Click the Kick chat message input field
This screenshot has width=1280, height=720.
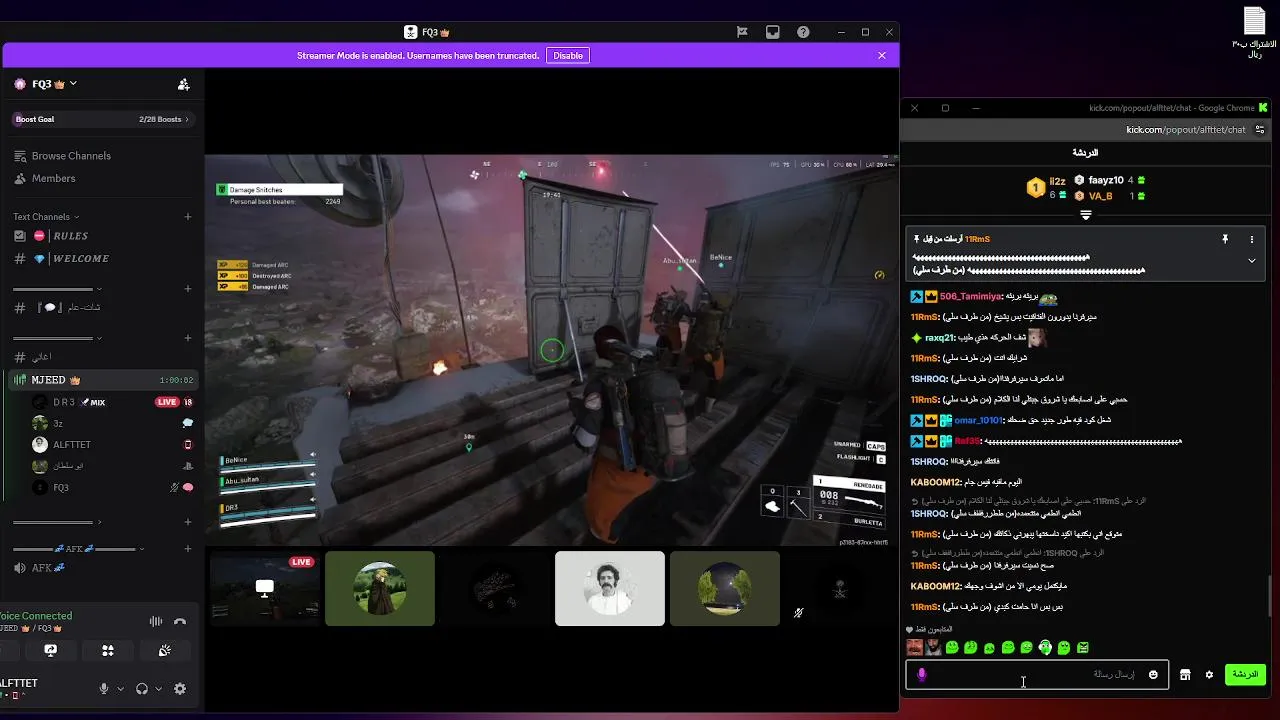click(x=1037, y=675)
